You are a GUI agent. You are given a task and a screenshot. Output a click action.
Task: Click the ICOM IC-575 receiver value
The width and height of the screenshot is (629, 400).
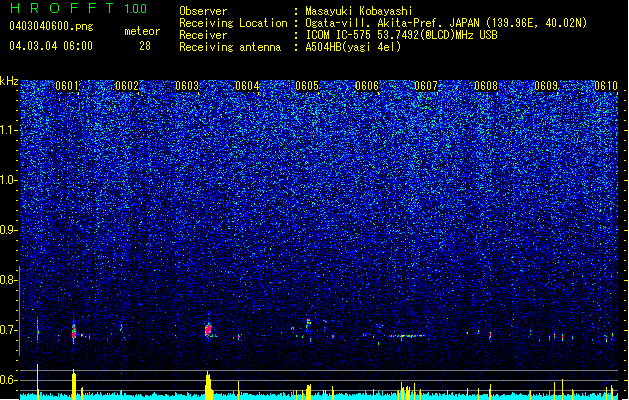click(x=402, y=35)
